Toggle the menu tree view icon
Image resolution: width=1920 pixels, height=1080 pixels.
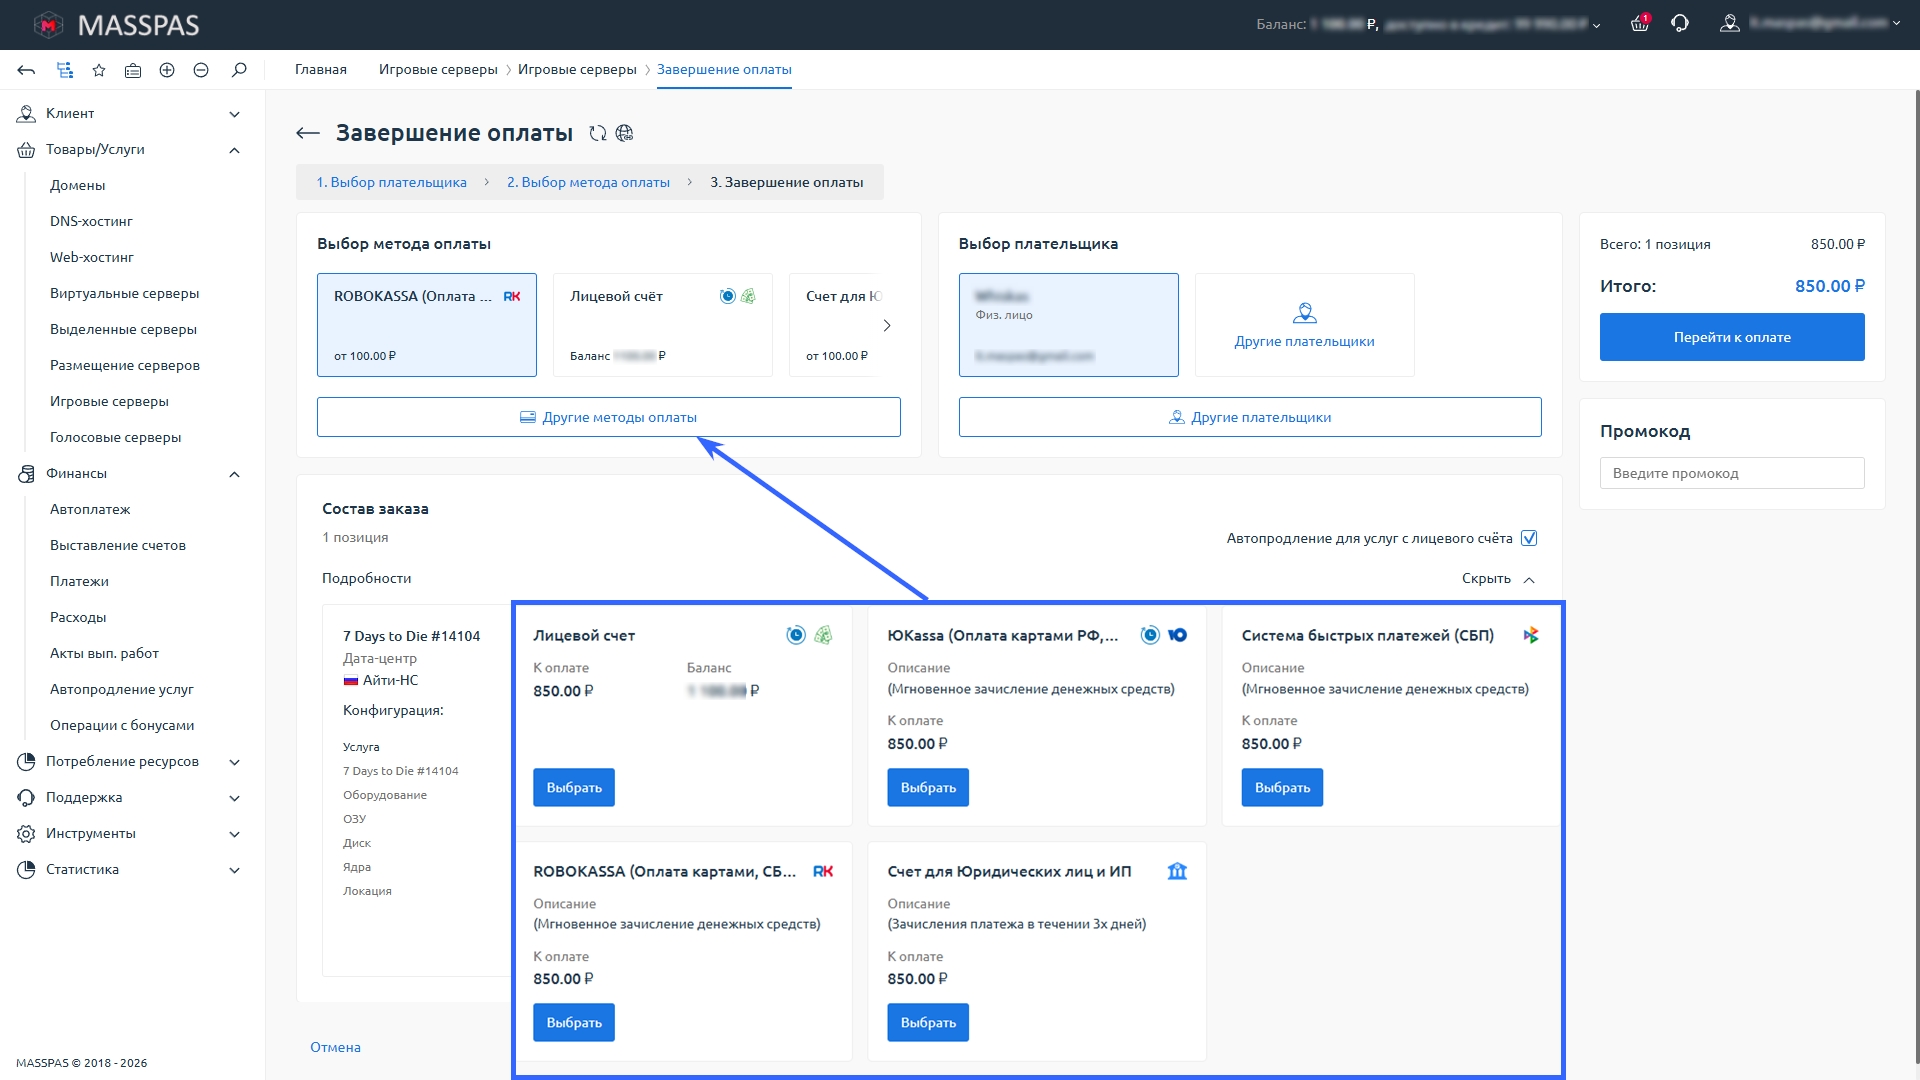[65, 70]
